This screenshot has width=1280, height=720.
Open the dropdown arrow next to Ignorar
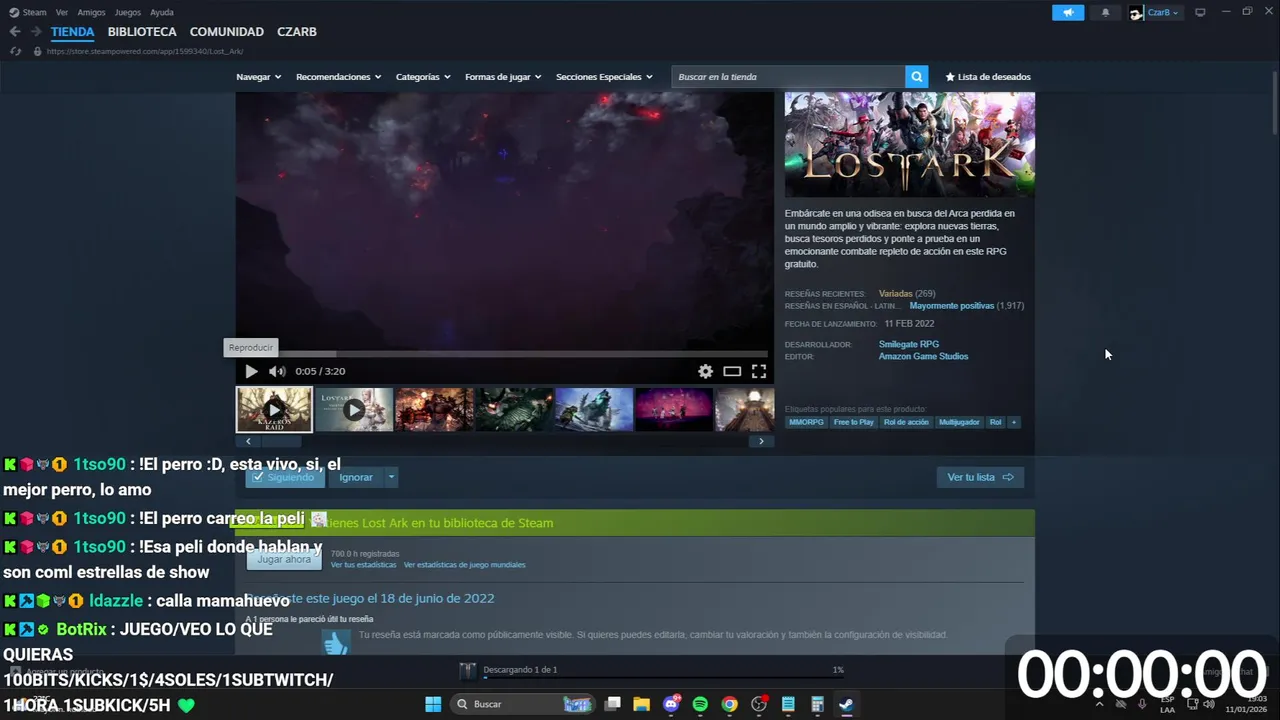[x=391, y=477]
